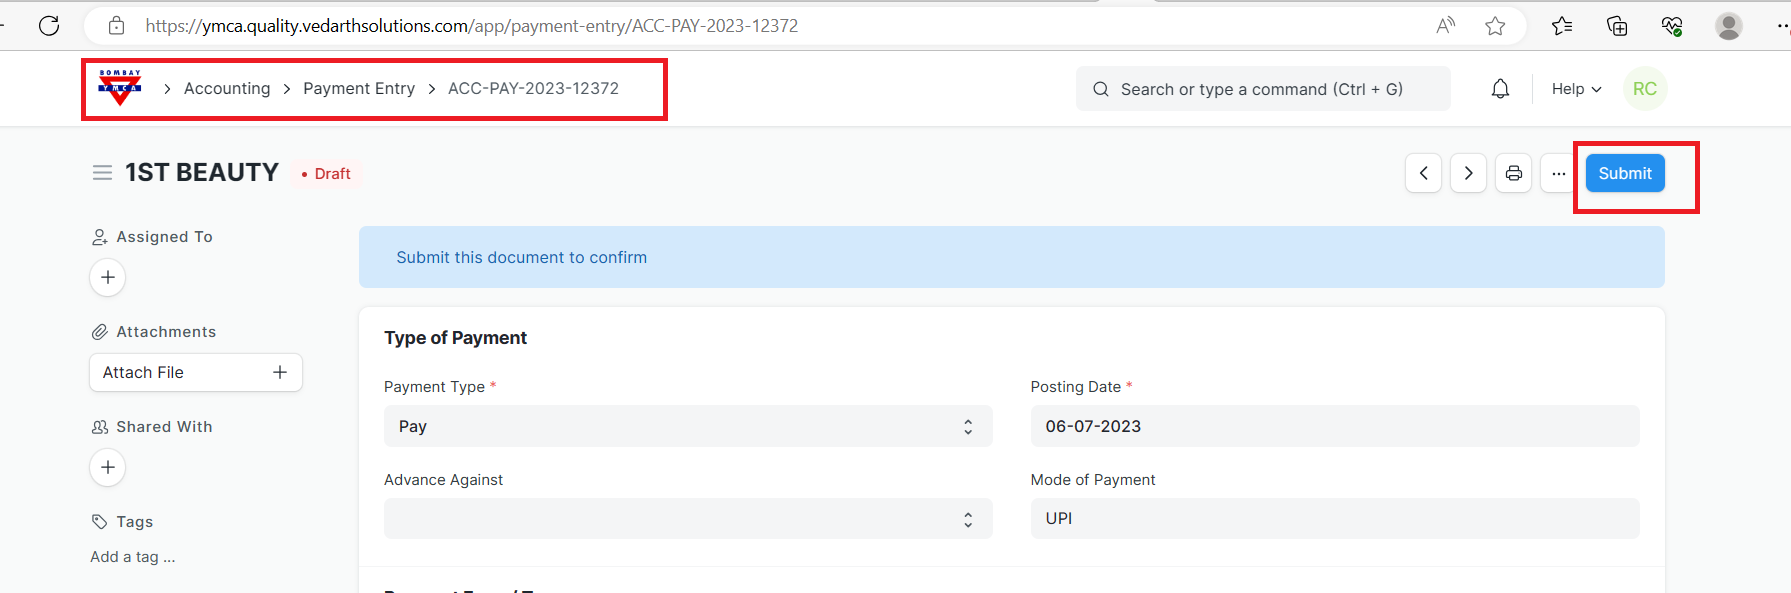
Task: Open the Advance Against dropdown
Action: point(688,519)
